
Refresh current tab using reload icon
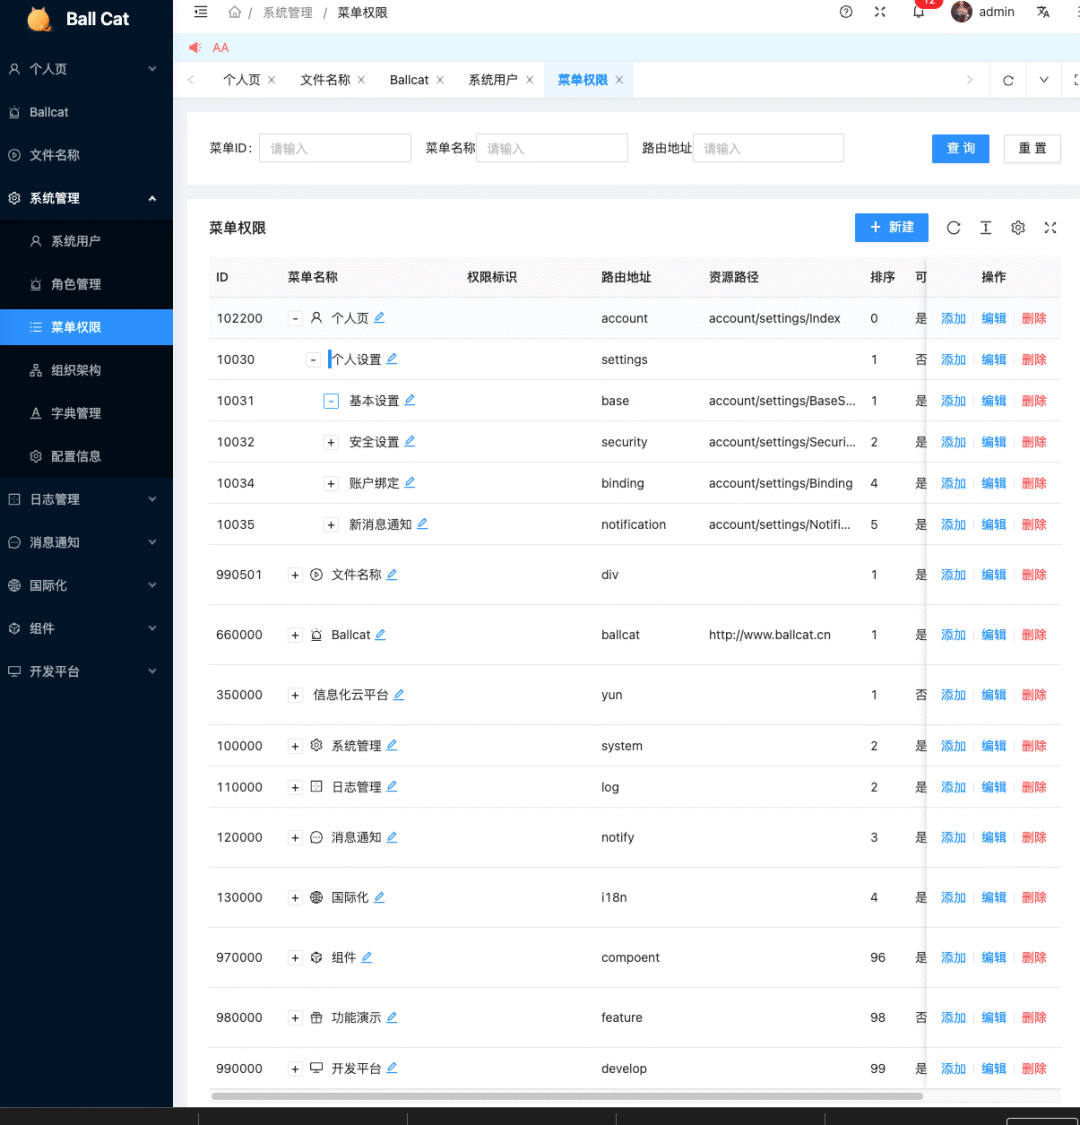point(1008,80)
